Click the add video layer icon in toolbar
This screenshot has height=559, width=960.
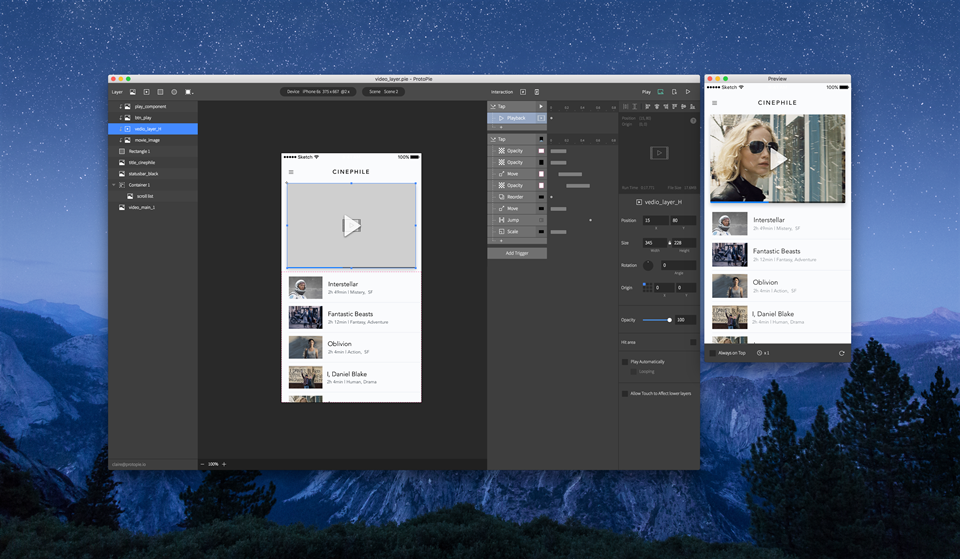click(146, 92)
